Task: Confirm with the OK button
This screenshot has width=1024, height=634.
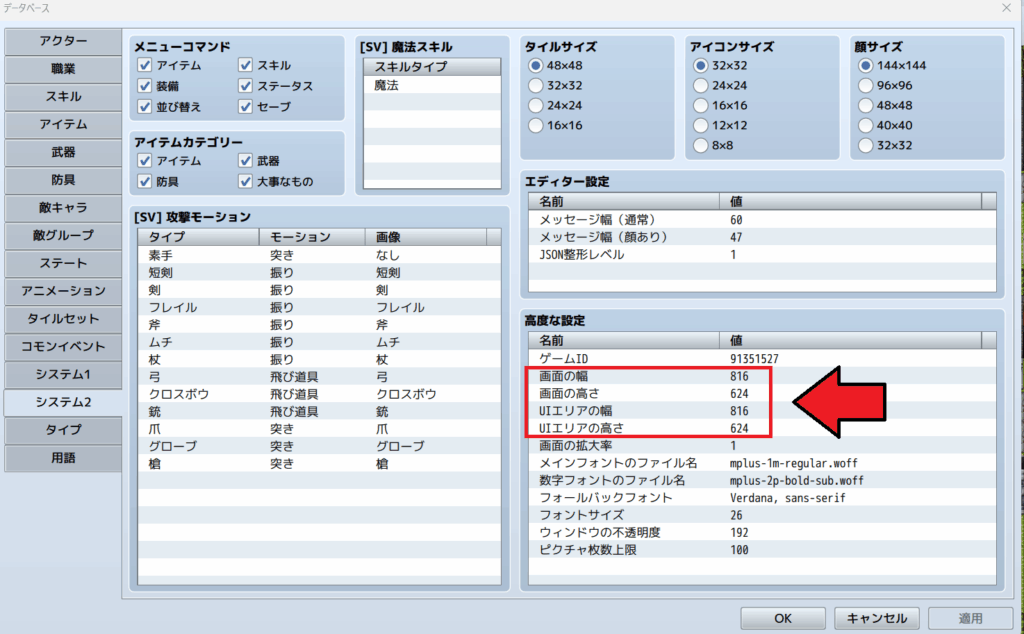Action: pyautogui.click(x=782, y=618)
